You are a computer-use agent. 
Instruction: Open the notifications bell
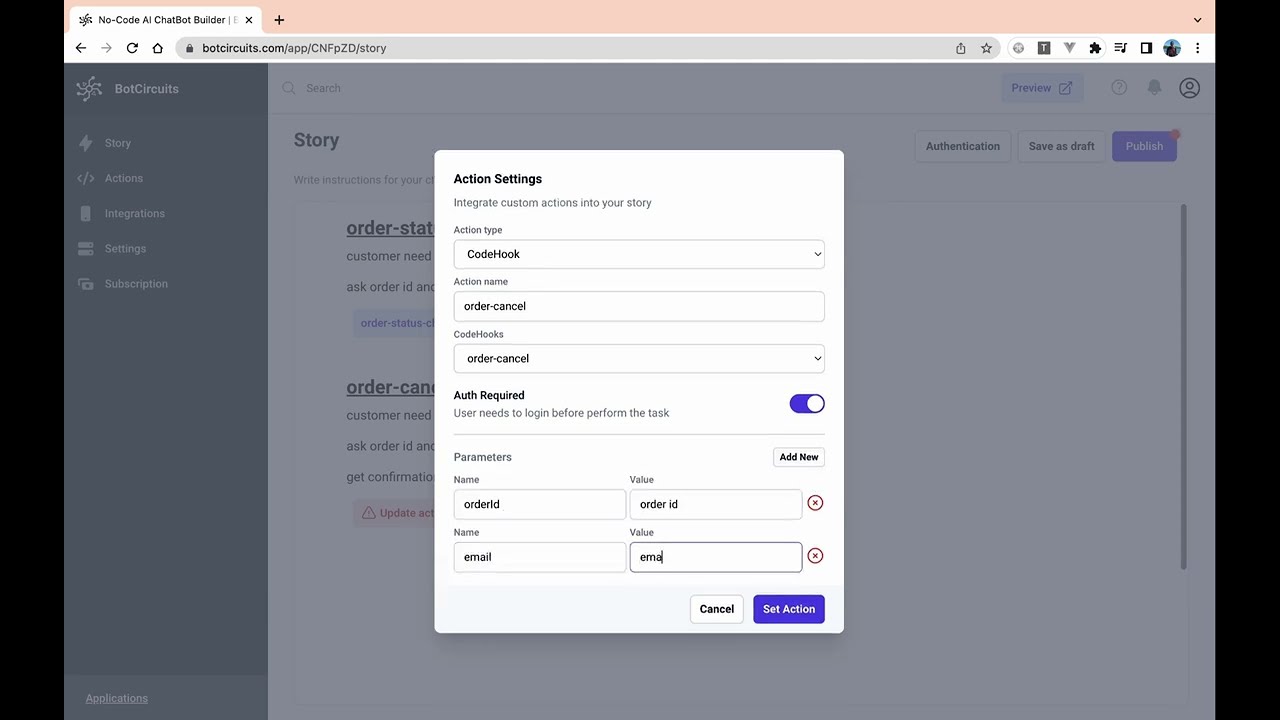click(x=1154, y=88)
